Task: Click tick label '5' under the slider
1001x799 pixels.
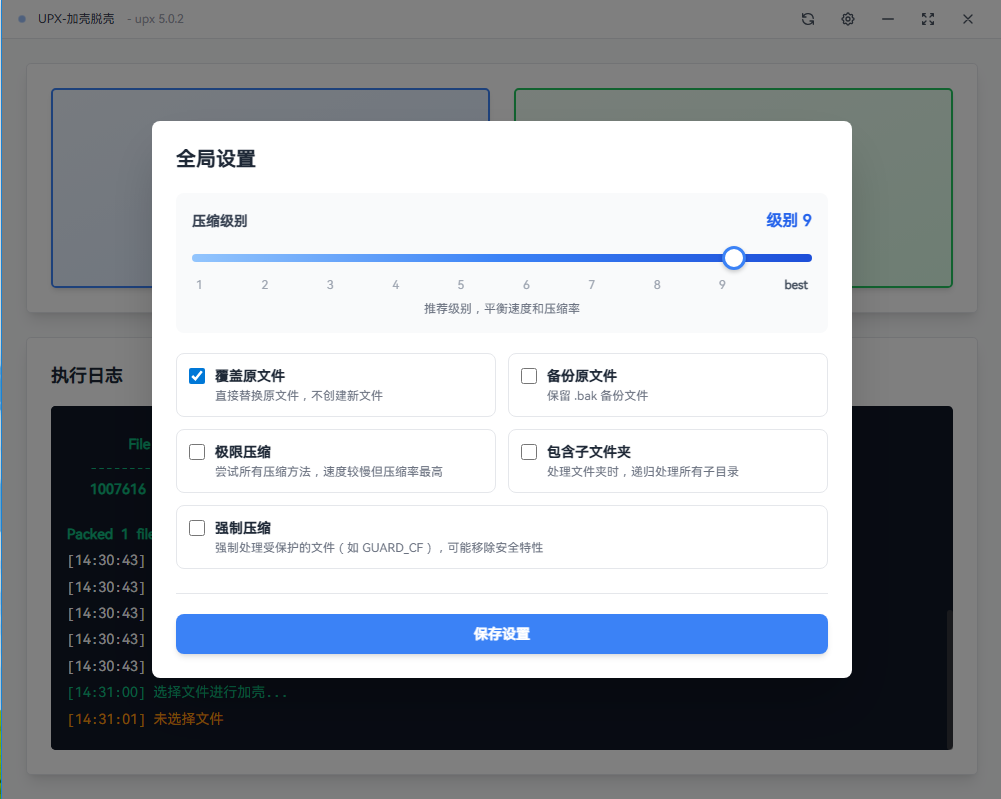Action: click(x=460, y=284)
